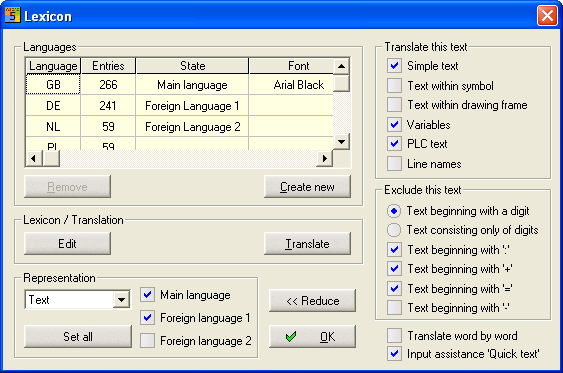
Task: Click the Edit lexicon button
Action: [x=68, y=243]
